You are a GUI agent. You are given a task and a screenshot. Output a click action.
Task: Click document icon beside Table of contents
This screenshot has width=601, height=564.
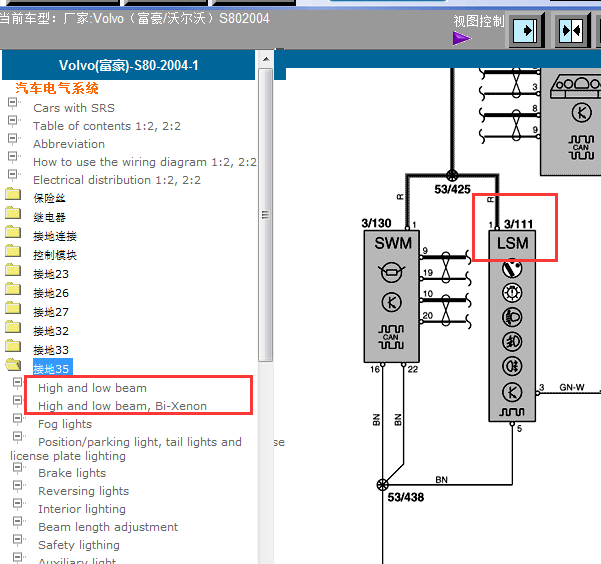click(x=13, y=121)
